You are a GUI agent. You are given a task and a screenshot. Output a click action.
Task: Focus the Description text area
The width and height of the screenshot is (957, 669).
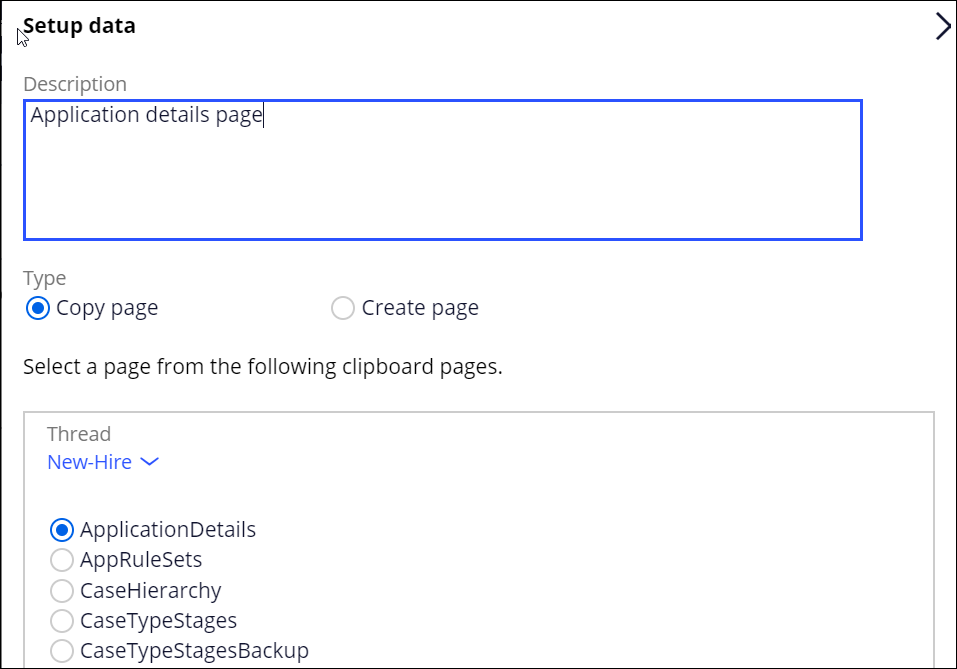point(442,170)
